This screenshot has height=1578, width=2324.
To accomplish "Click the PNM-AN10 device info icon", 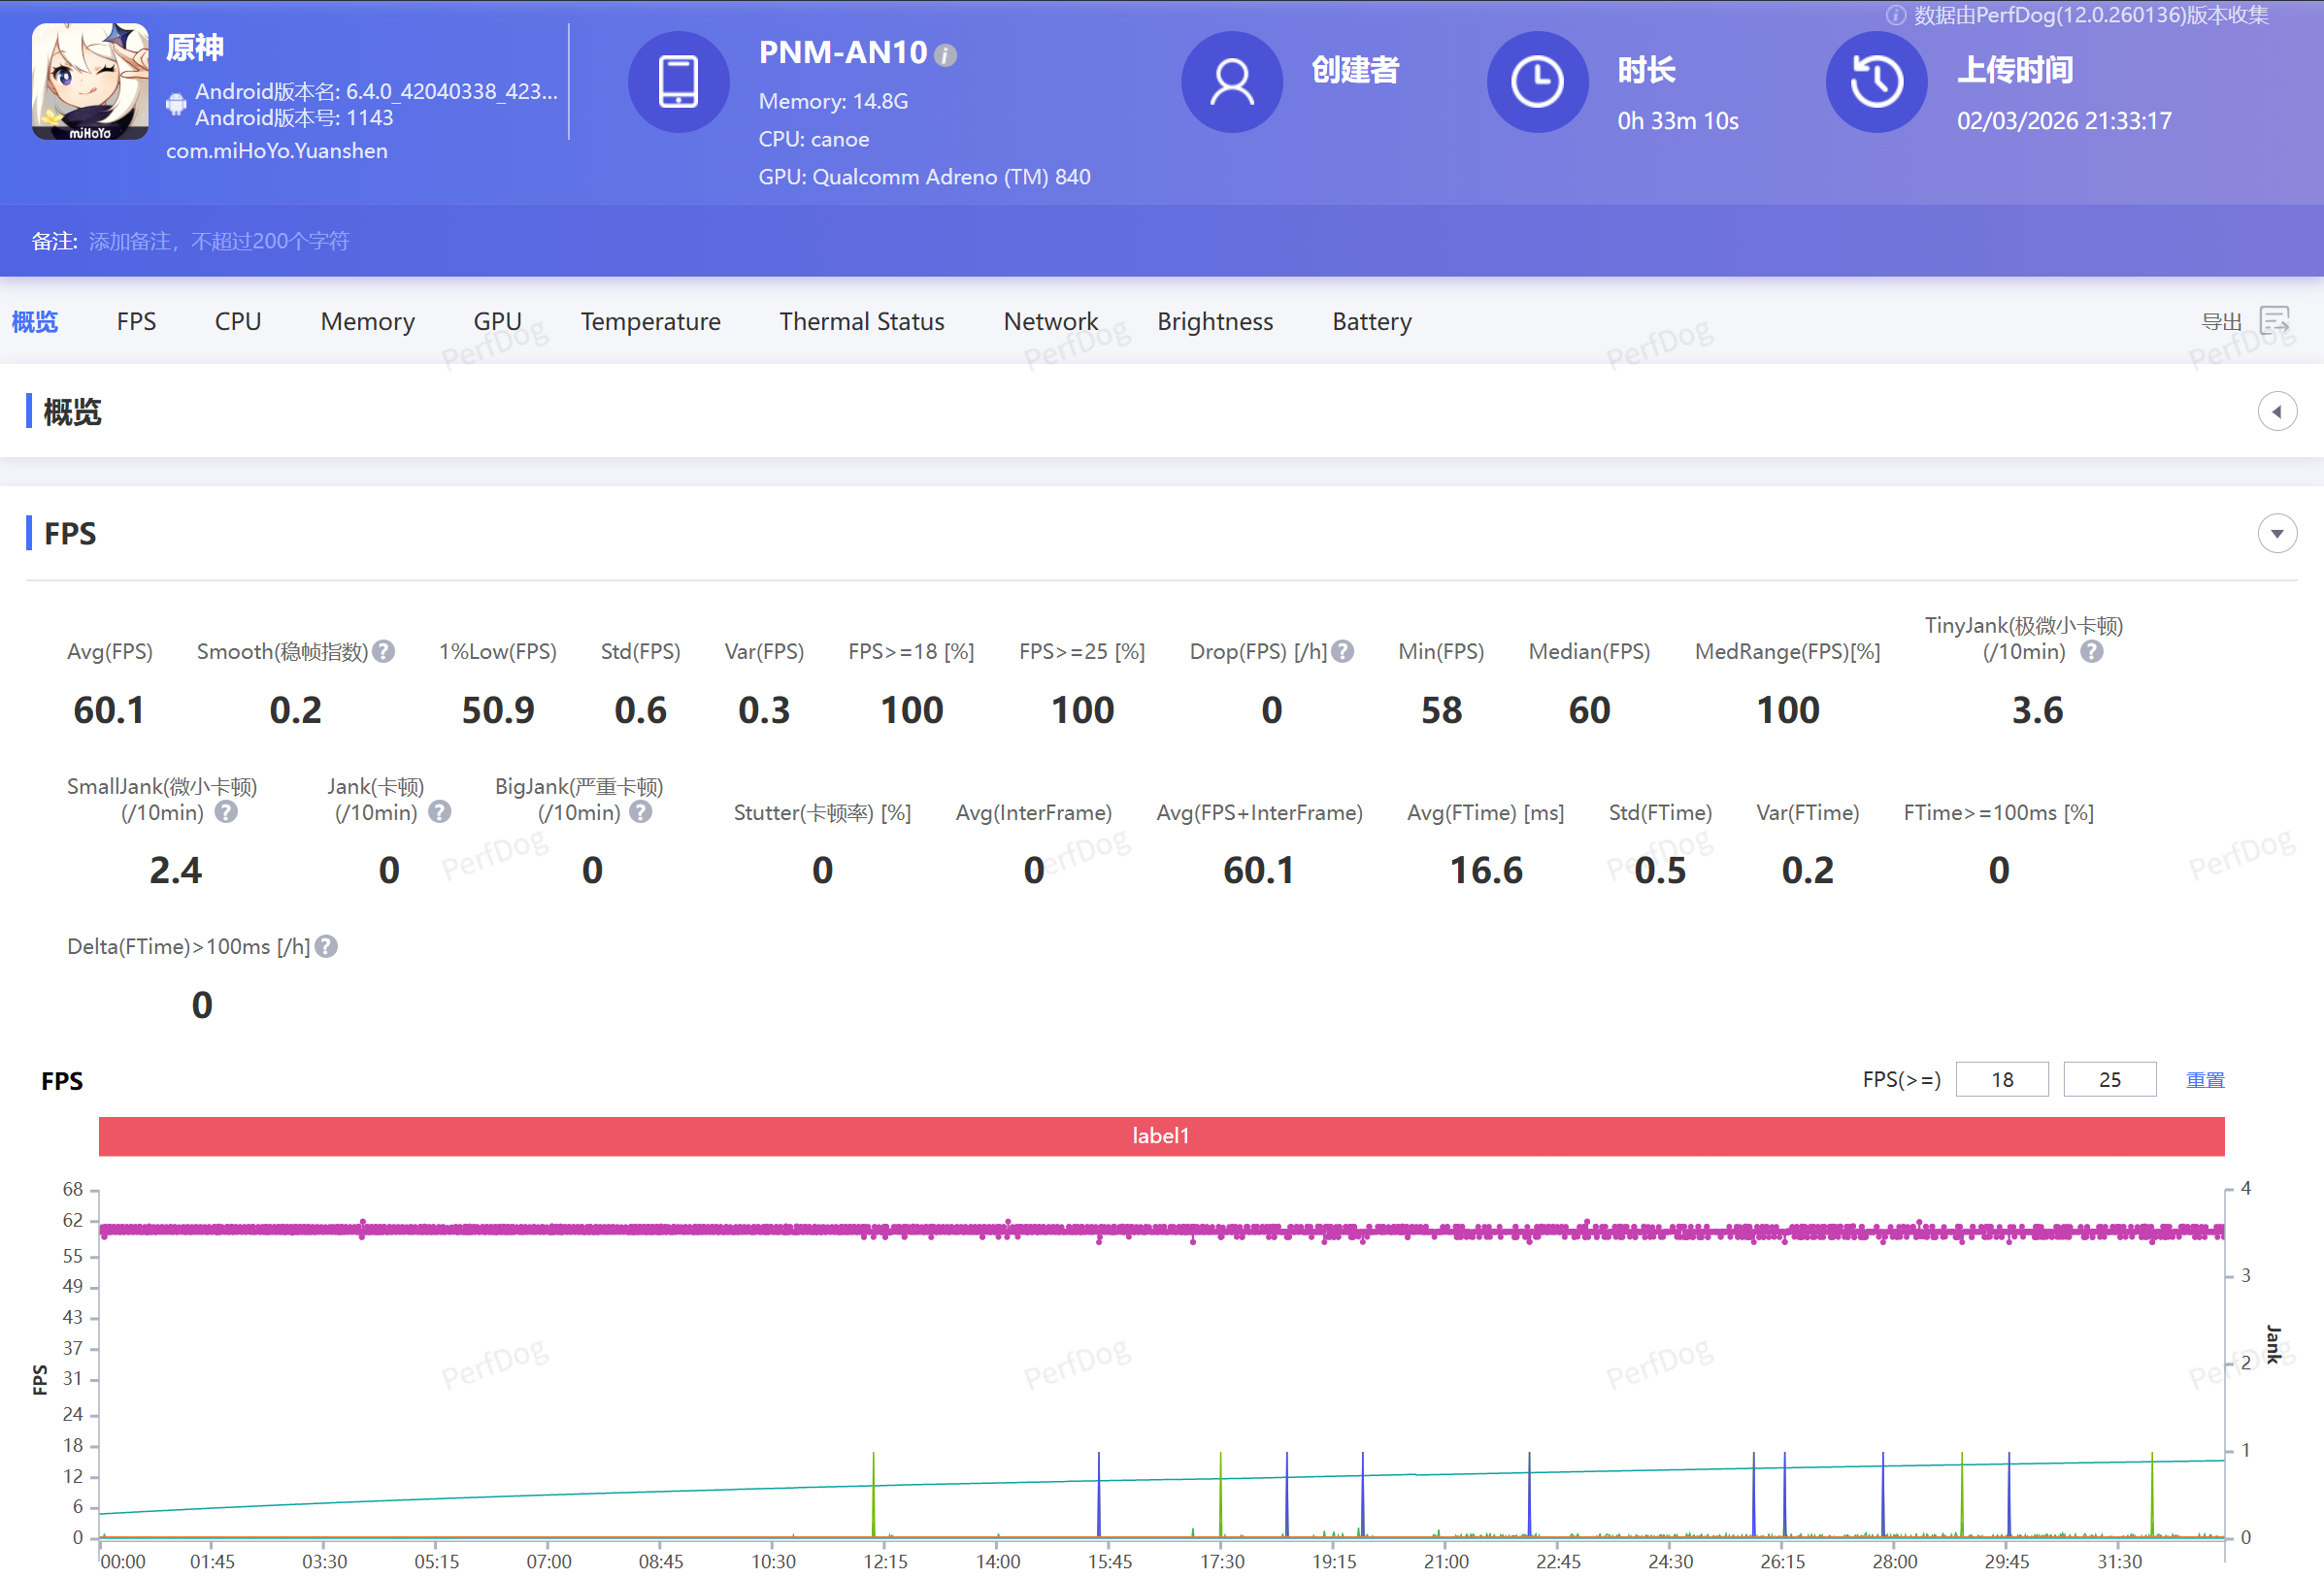I will point(945,55).
